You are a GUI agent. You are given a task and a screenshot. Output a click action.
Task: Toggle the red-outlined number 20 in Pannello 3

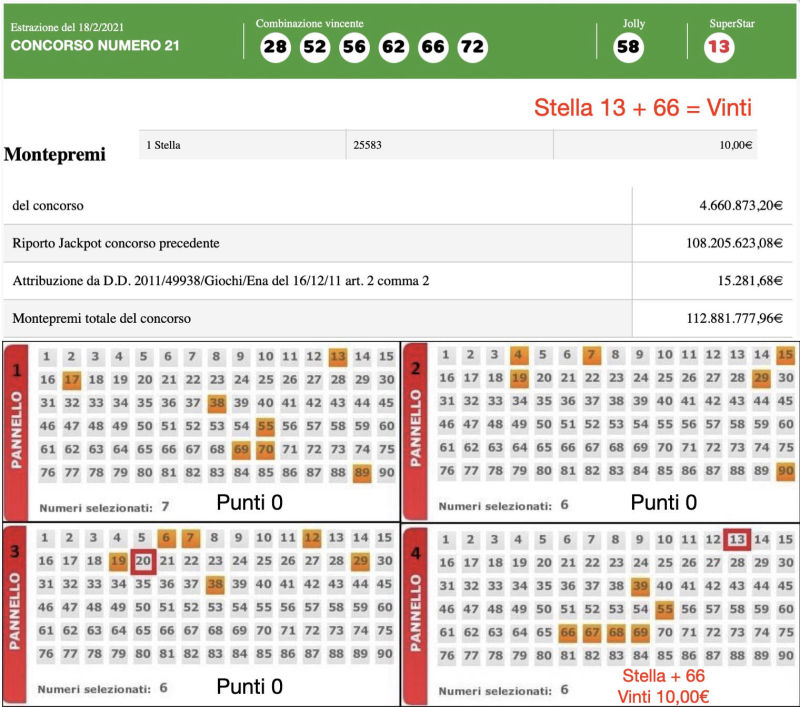[143, 561]
